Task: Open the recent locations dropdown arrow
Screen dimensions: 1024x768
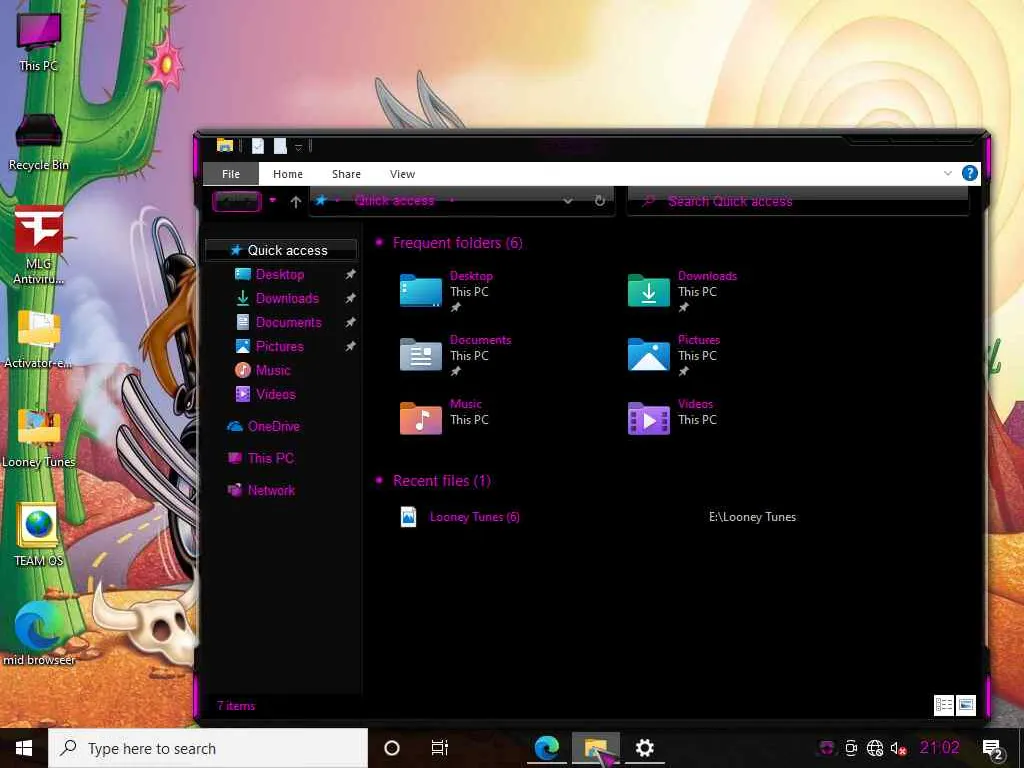Action: click(272, 200)
